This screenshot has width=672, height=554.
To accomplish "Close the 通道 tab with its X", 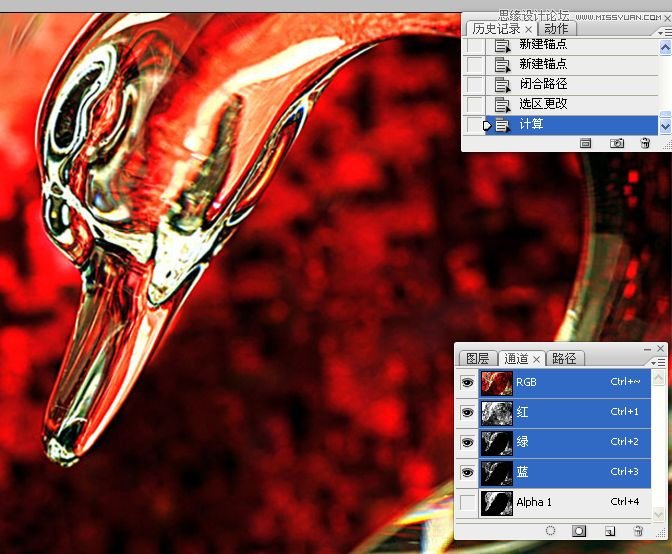I will 536,359.
